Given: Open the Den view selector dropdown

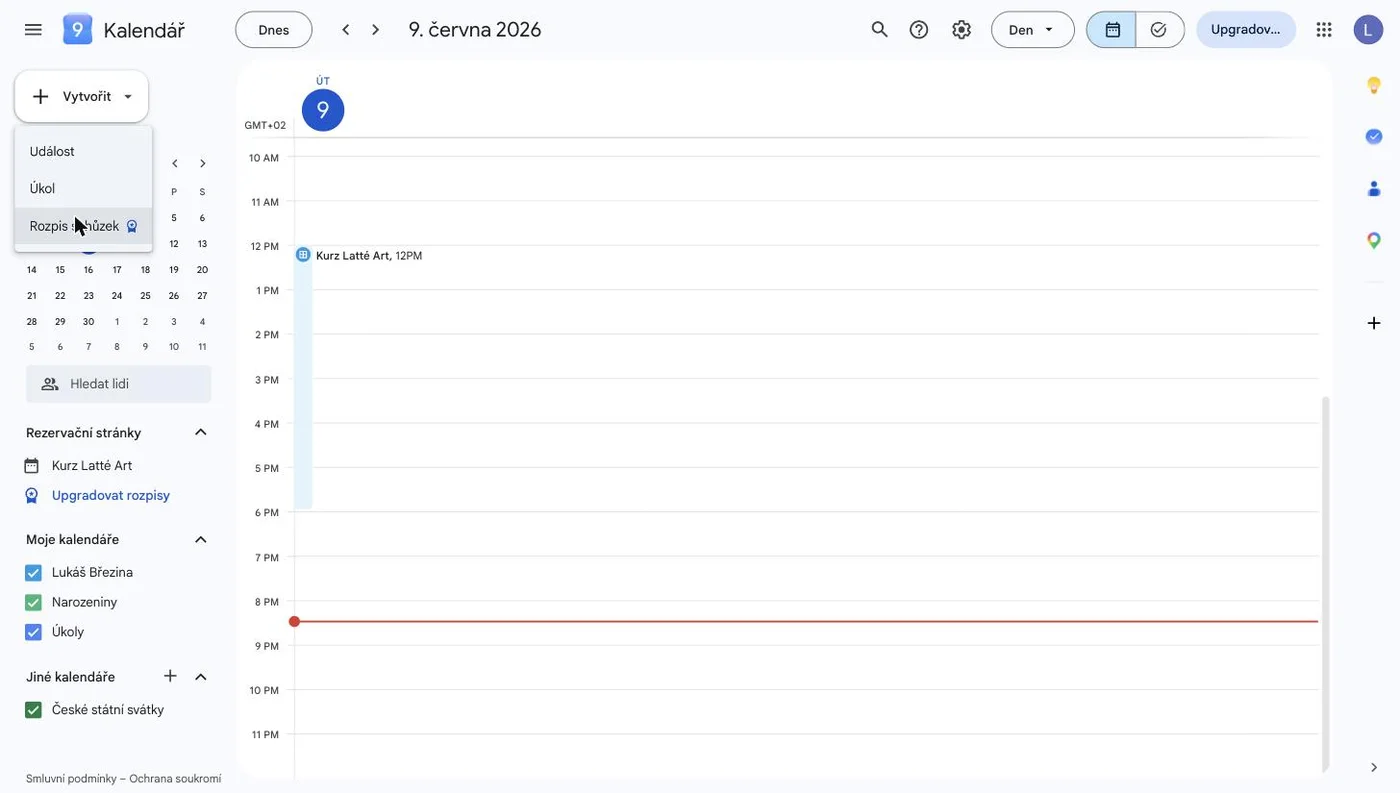Looking at the screenshot, I should click(1032, 30).
